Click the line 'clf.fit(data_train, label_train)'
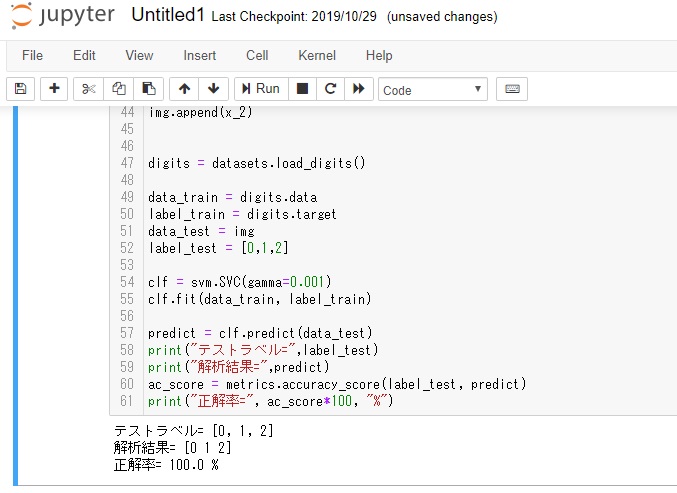 [259, 299]
